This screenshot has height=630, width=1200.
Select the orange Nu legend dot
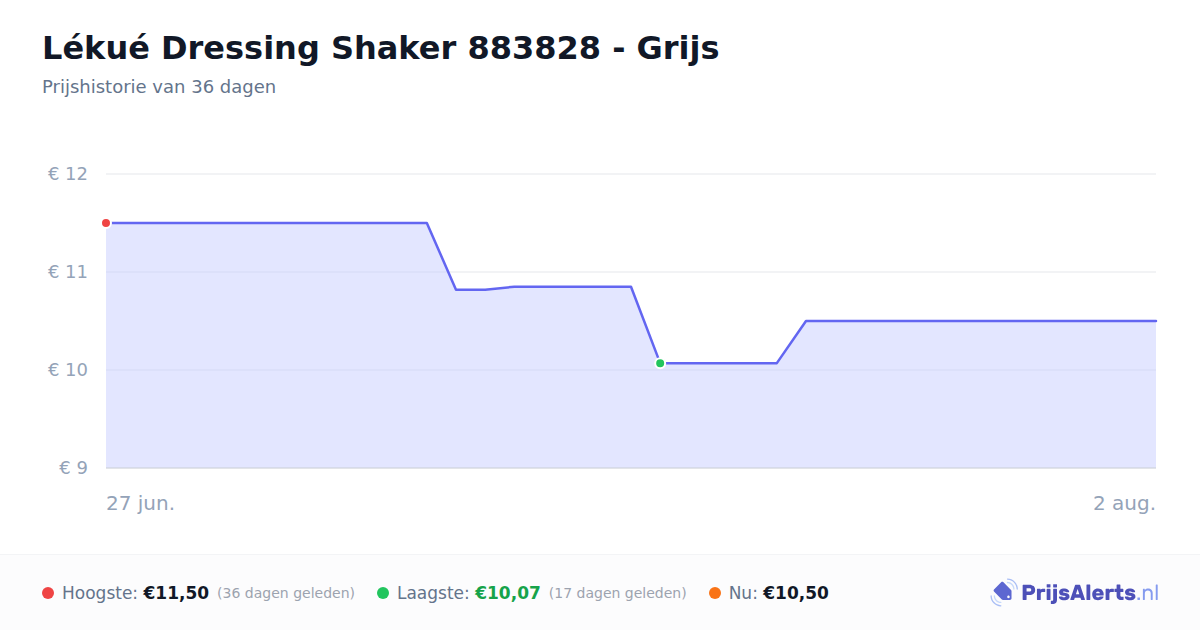pyautogui.click(x=715, y=593)
